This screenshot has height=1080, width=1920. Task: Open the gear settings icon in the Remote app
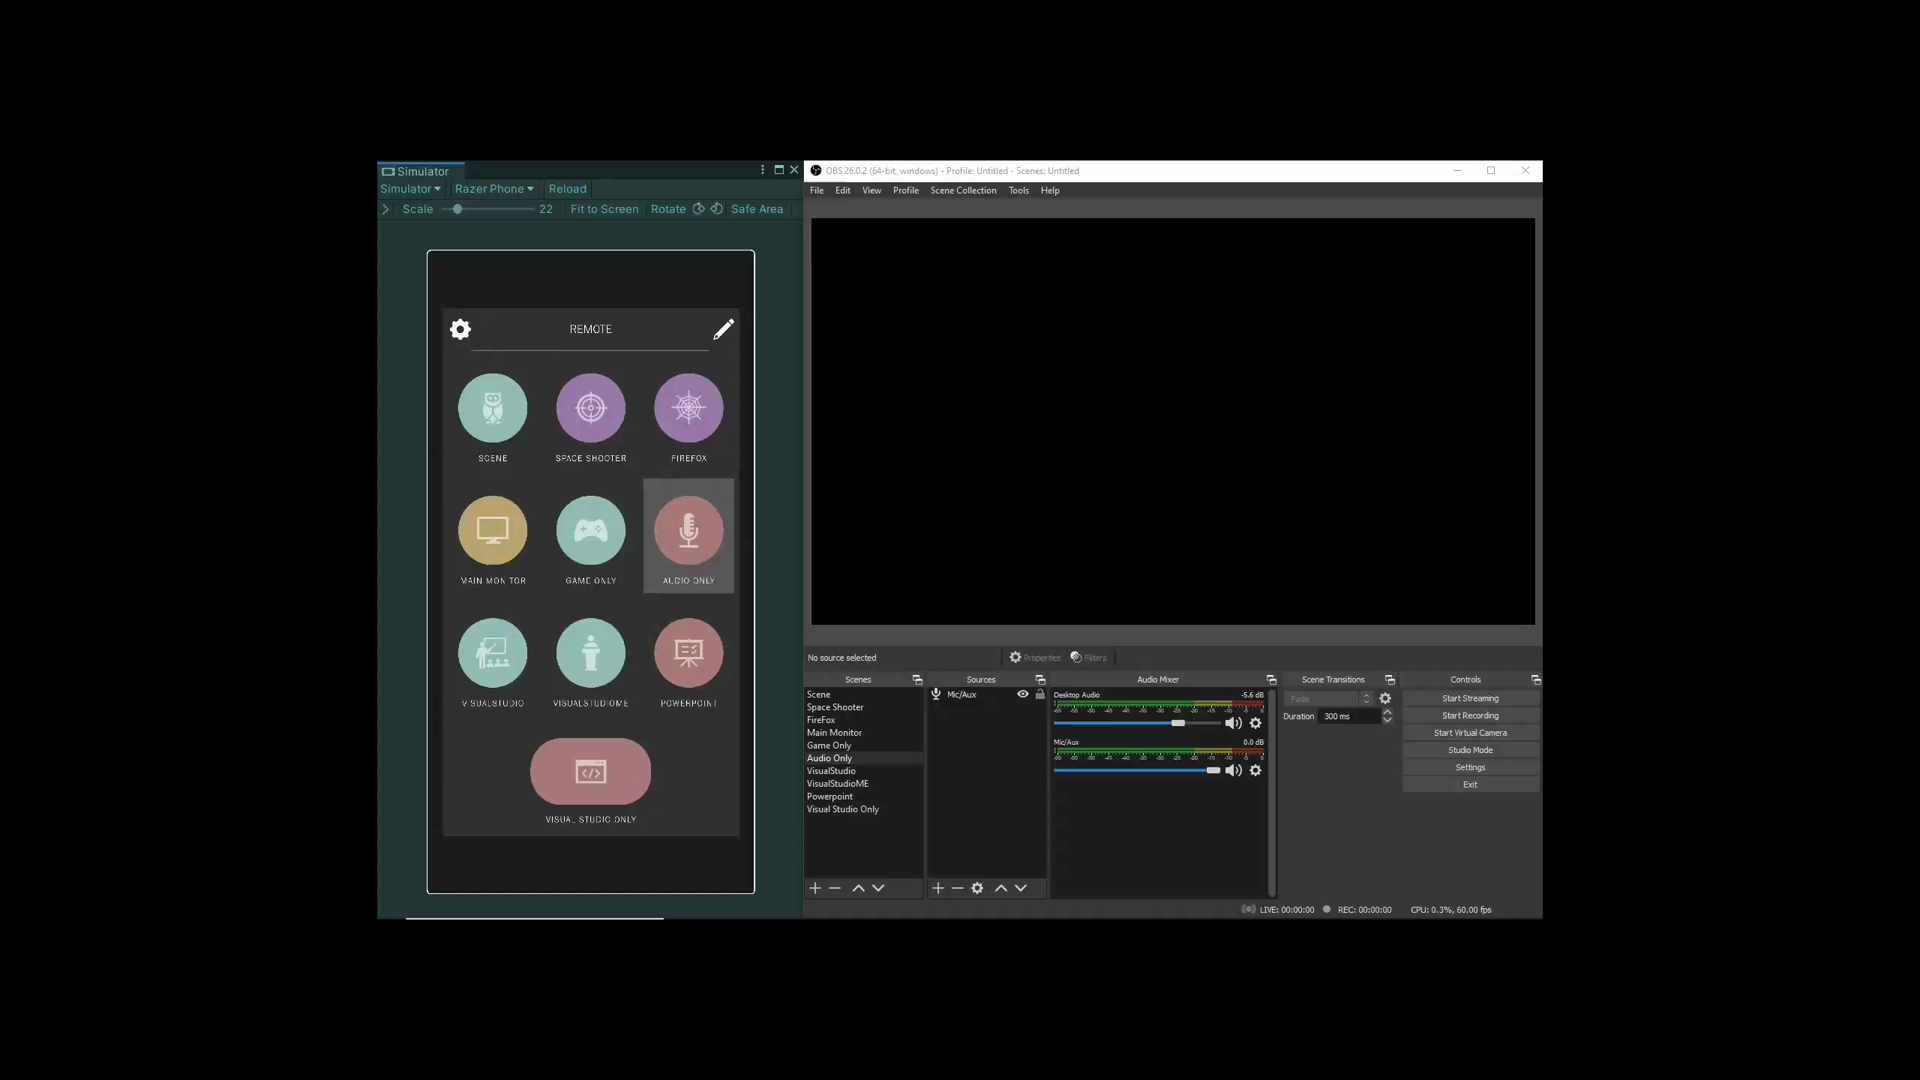pyautogui.click(x=460, y=329)
